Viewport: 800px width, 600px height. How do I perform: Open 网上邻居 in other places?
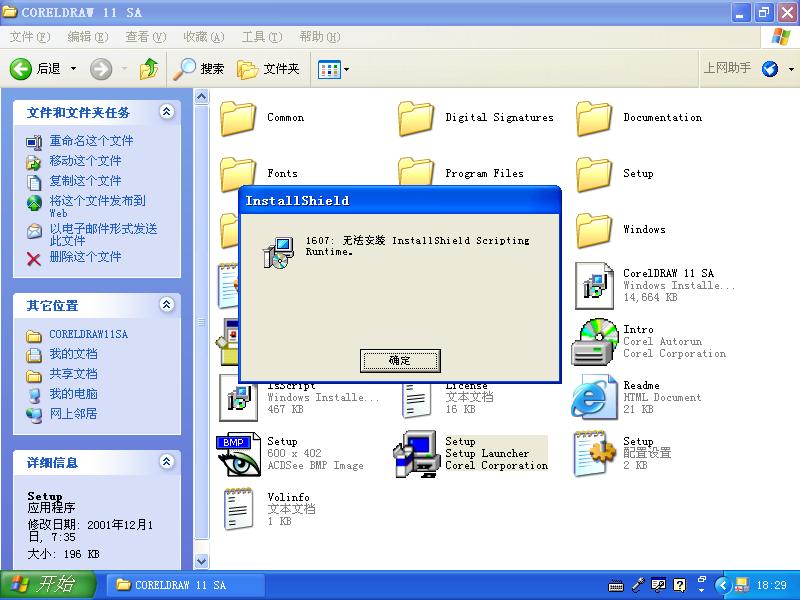[73, 413]
